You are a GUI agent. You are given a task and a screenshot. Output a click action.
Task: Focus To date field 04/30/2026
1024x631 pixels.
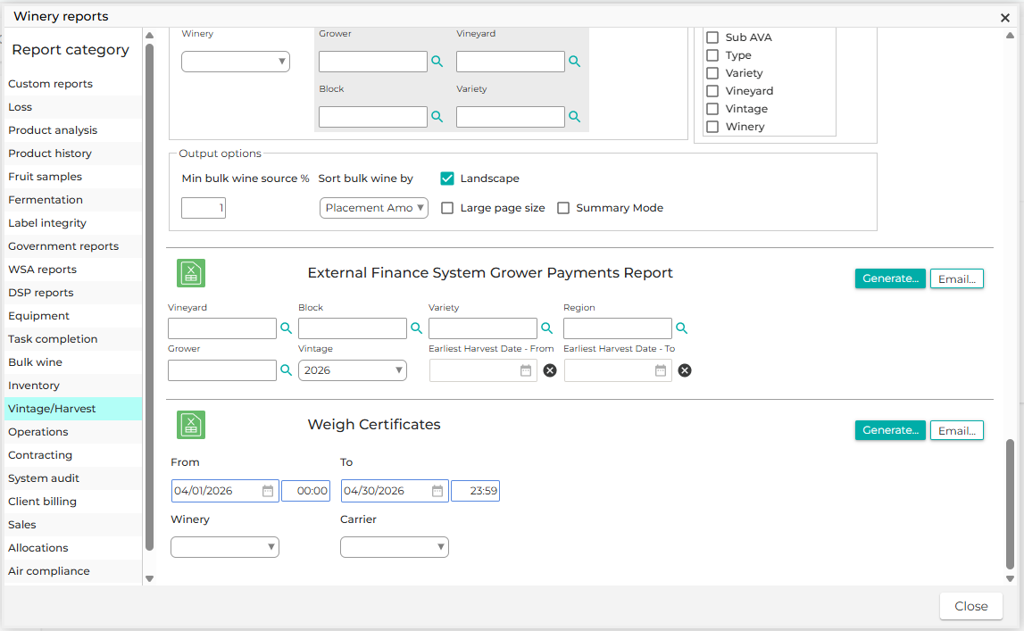coord(394,491)
